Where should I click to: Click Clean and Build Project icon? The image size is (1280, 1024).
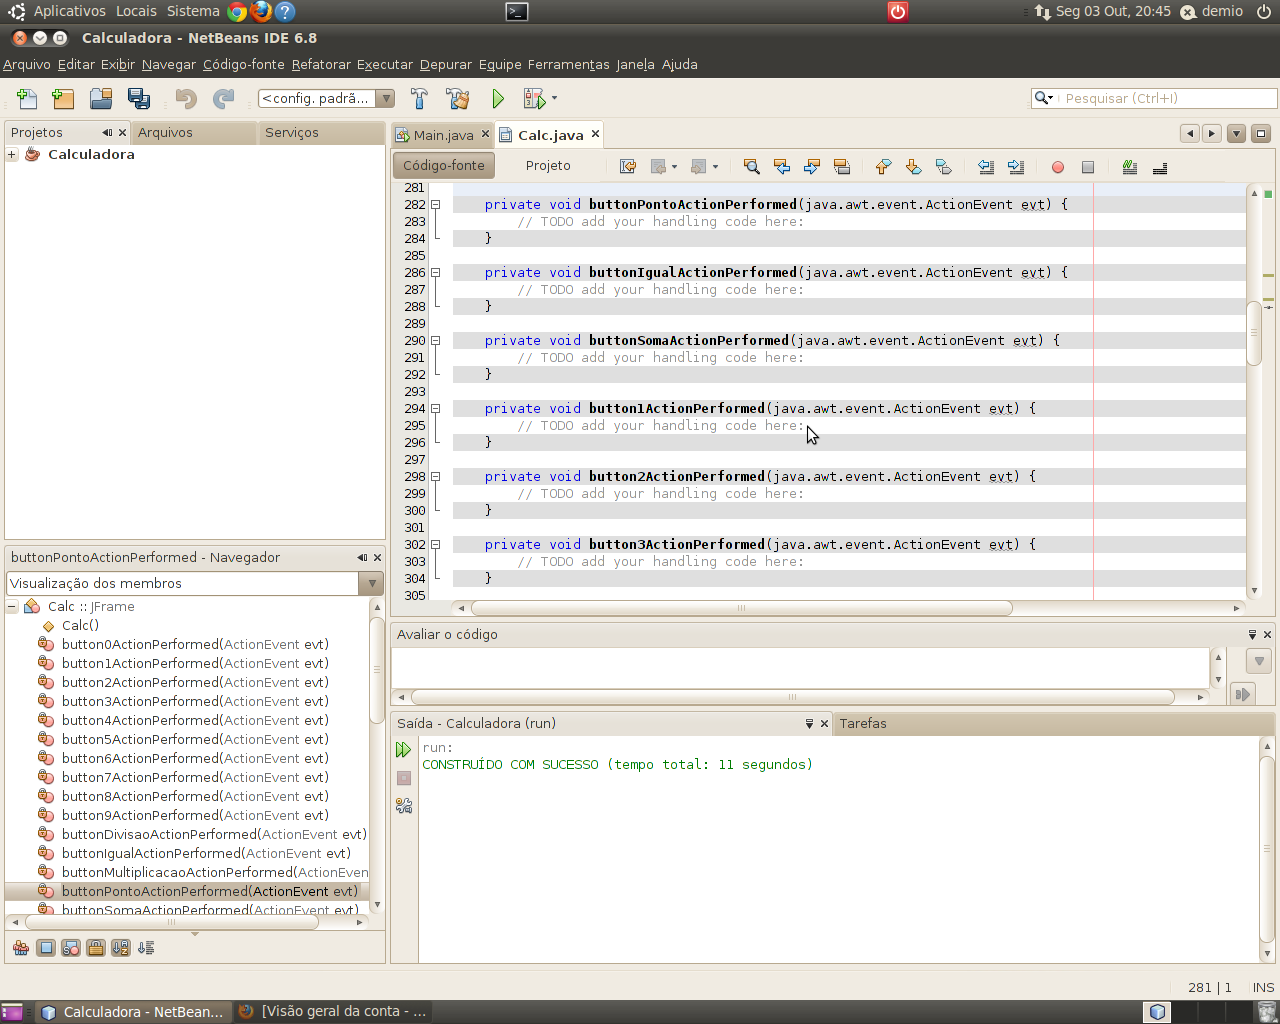point(458,98)
